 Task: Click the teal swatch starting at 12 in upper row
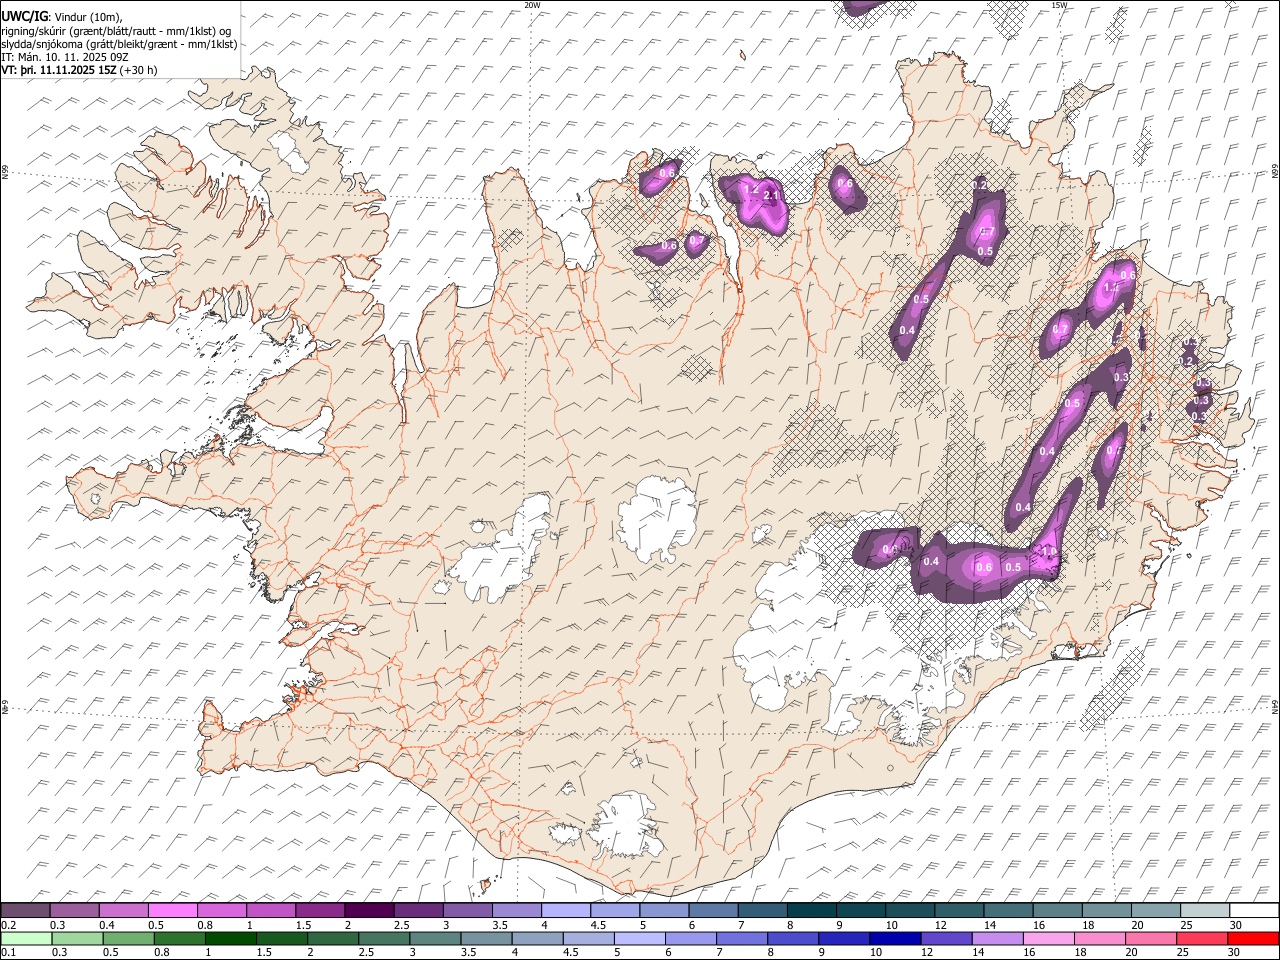click(958, 910)
